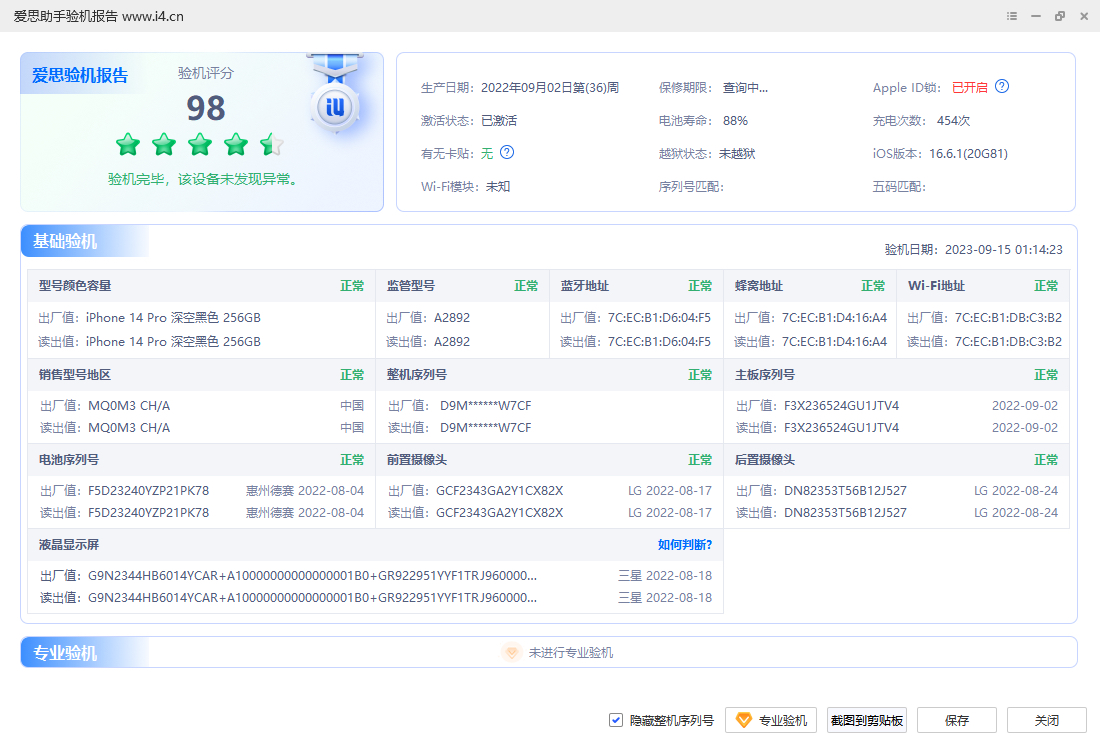Click the third green star in the rating
This screenshot has width=1100, height=749.
(200, 145)
